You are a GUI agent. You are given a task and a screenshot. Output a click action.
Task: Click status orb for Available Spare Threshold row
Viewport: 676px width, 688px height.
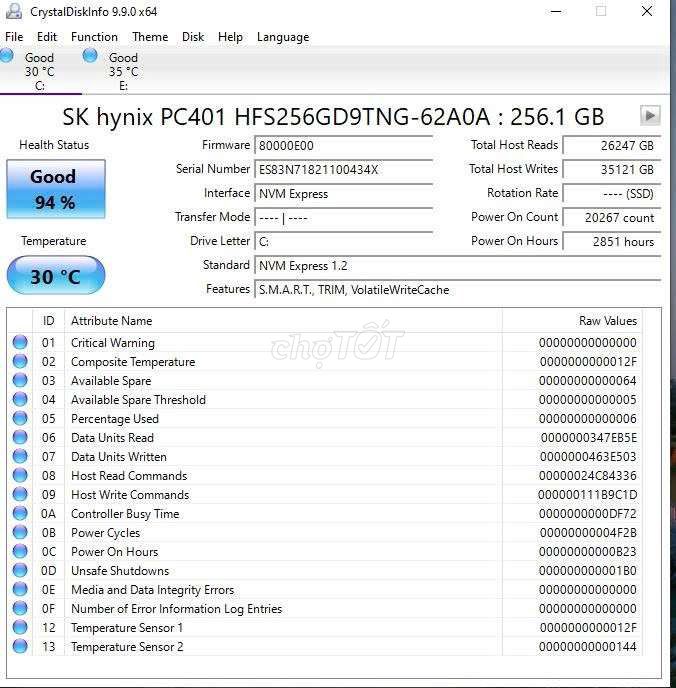20,399
